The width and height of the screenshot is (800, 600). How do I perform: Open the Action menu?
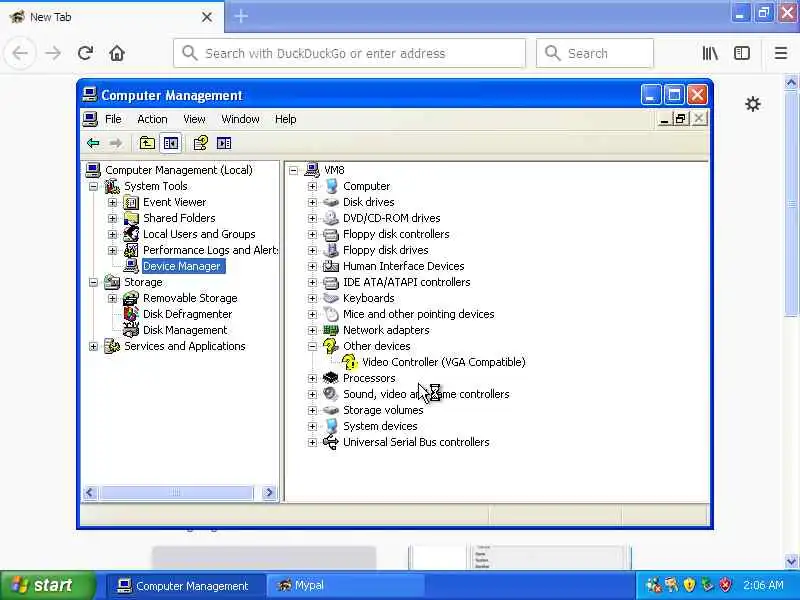point(152,119)
